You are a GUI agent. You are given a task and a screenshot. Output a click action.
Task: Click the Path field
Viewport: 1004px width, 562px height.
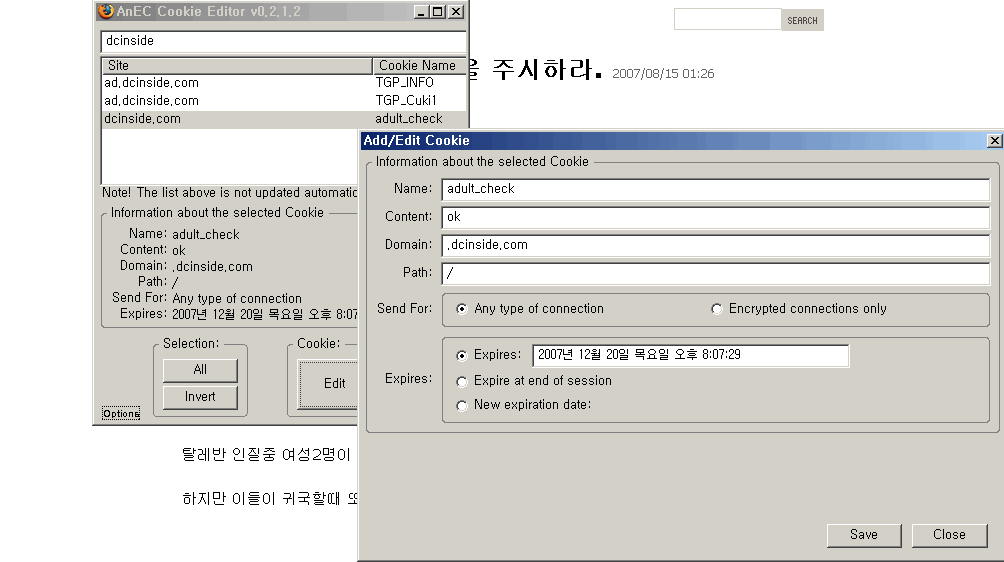pos(715,273)
